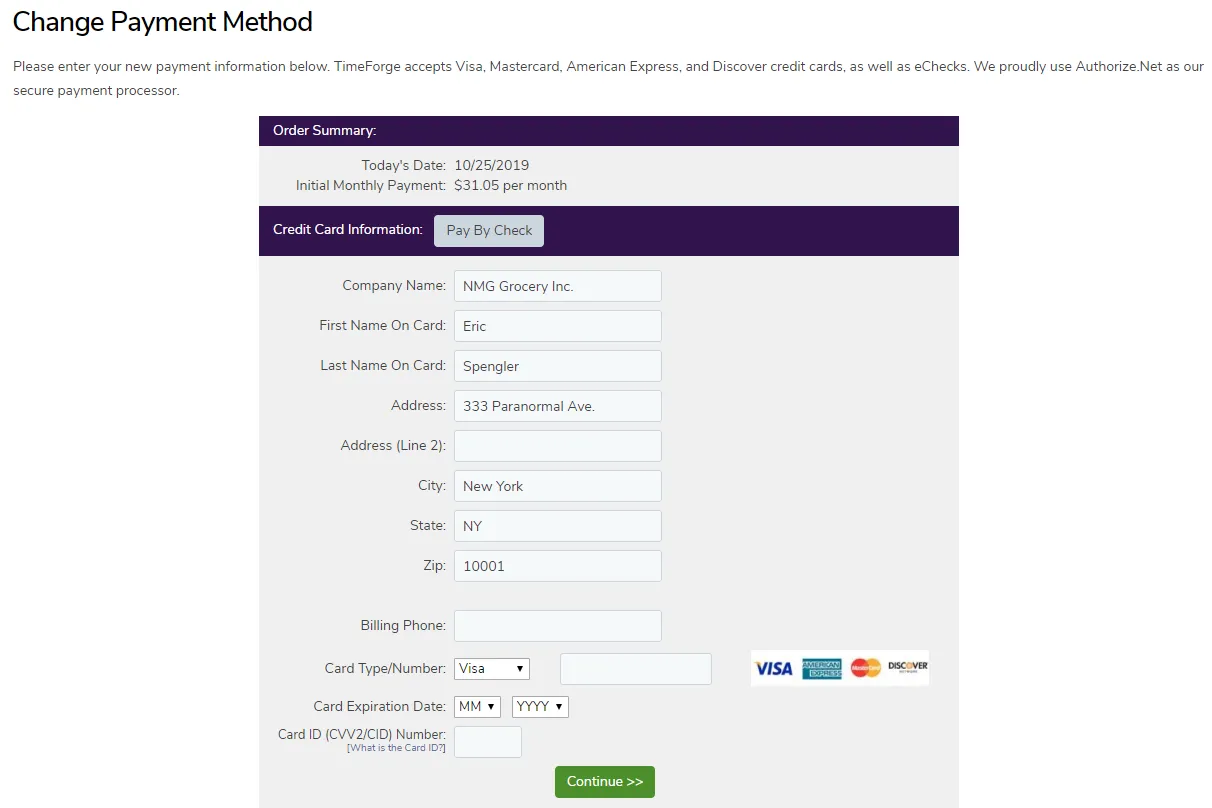
Task: Click the City field showing New York
Action: click(x=558, y=486)
